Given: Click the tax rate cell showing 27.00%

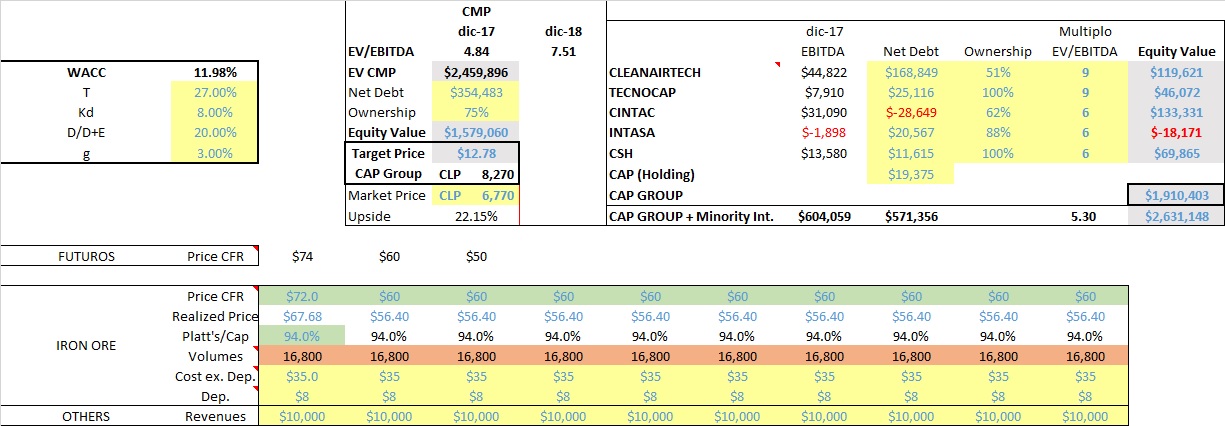Looking at the screenshot, I should [x=213, y=92].
